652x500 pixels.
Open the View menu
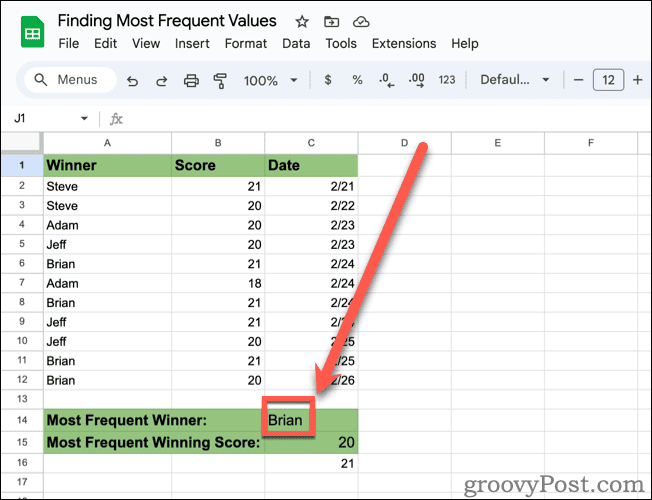(x=146, y=43)
